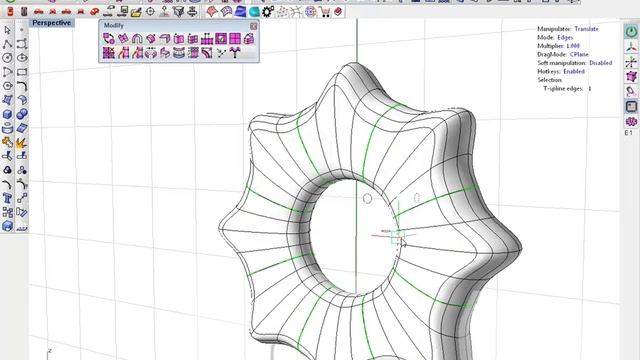The height and width of the screenshot is (360, 640).
Task: Select the Polyline tool
Action: tap(7, 44)
